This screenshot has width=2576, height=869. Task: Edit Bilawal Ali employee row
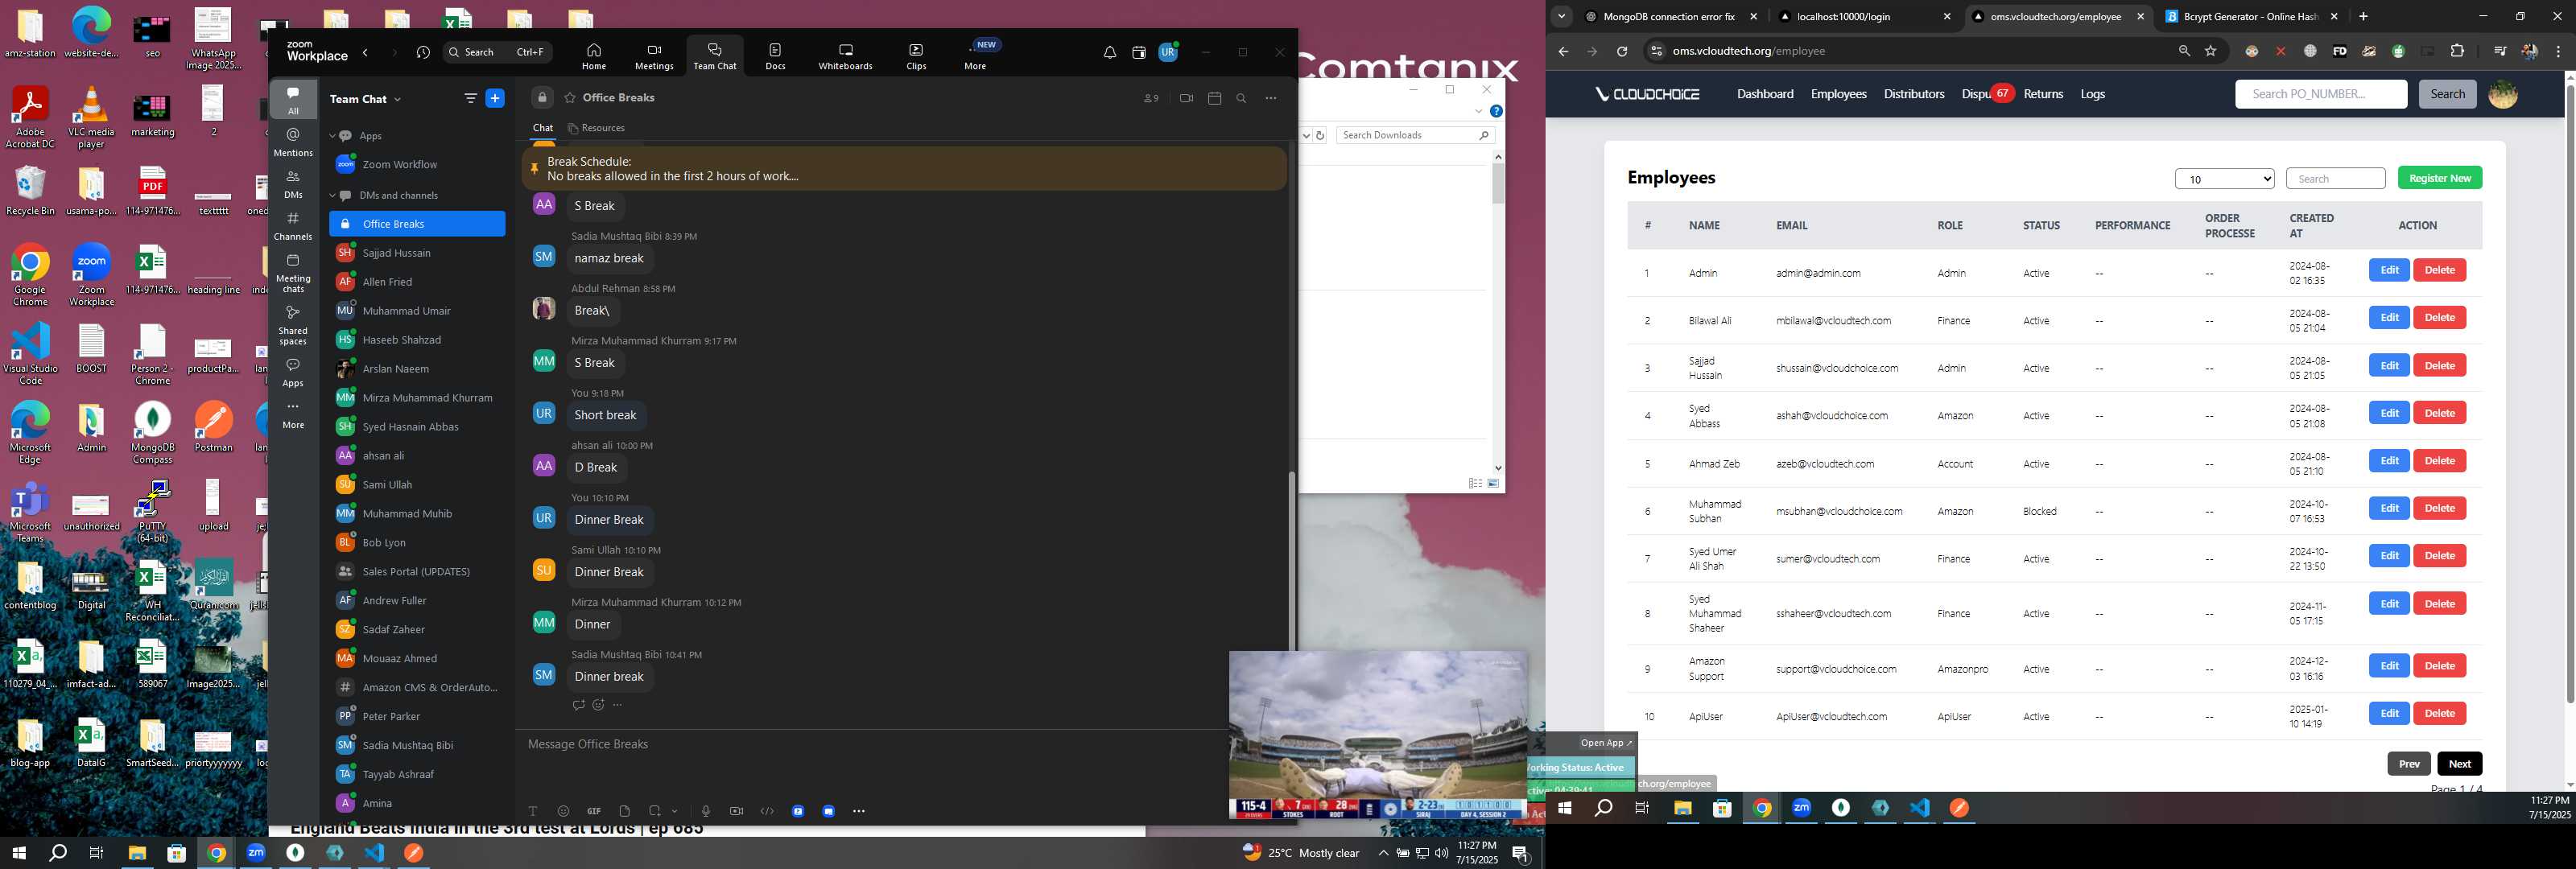[2389, 317]
